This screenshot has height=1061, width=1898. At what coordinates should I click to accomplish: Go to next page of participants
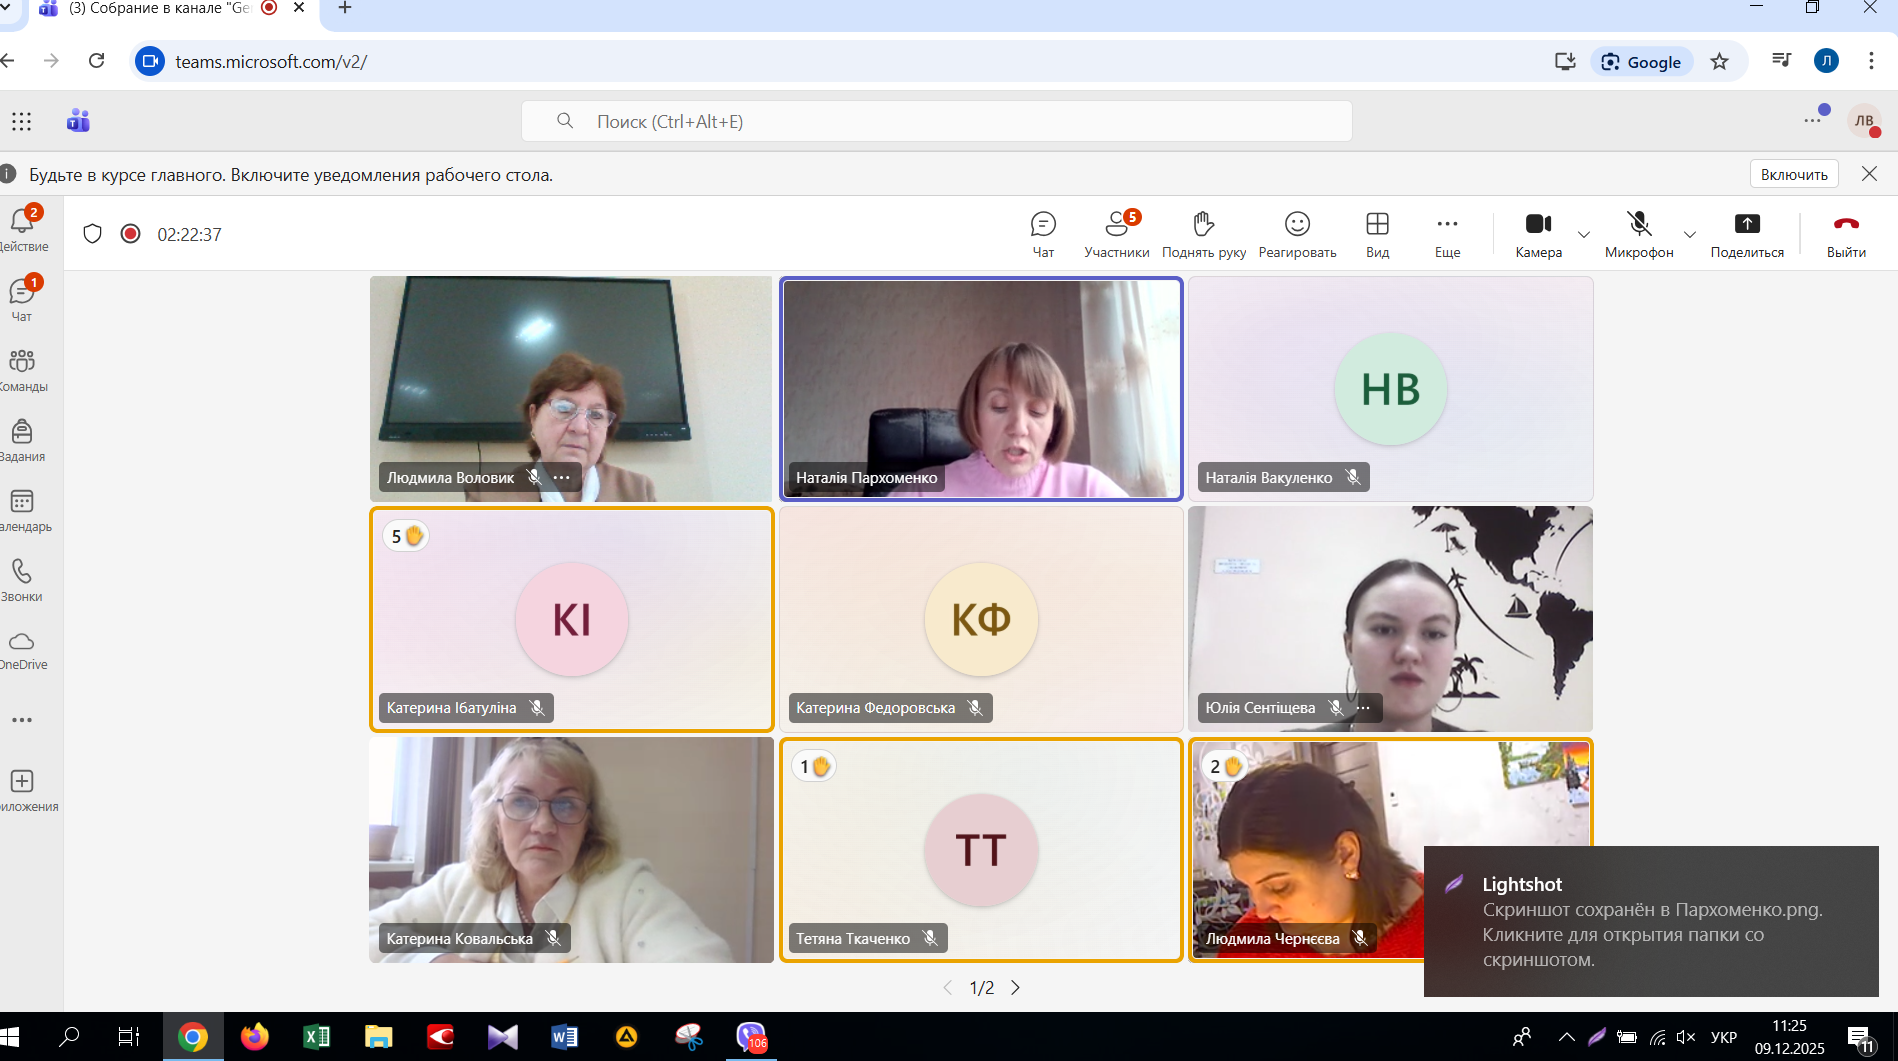1016,988
